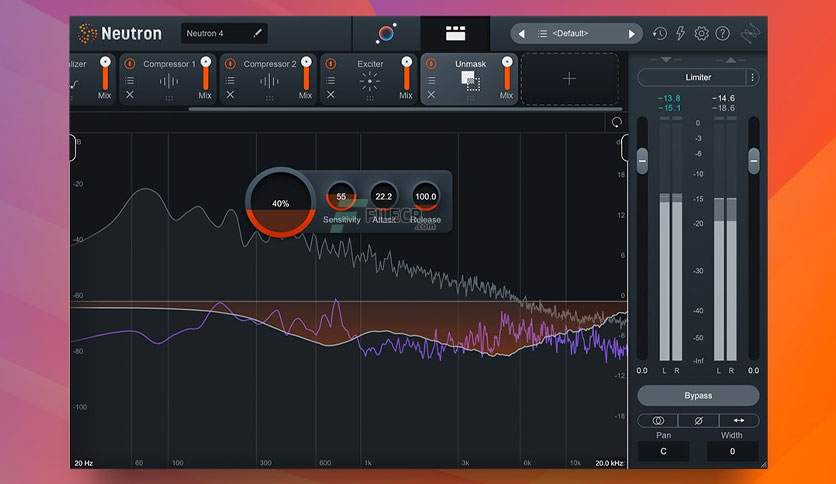The height and width of the screenshot is (484, 836).
Task: Click the input peak reading -13.8
Action: 669,98
